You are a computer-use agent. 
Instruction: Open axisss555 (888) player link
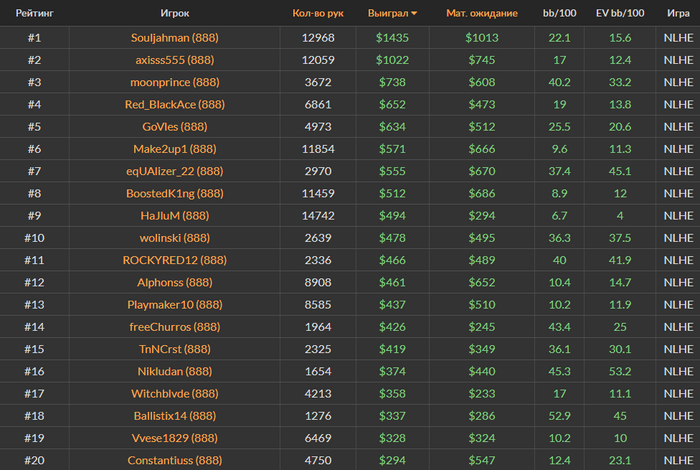pyautogui.click(x=175, y=59)
